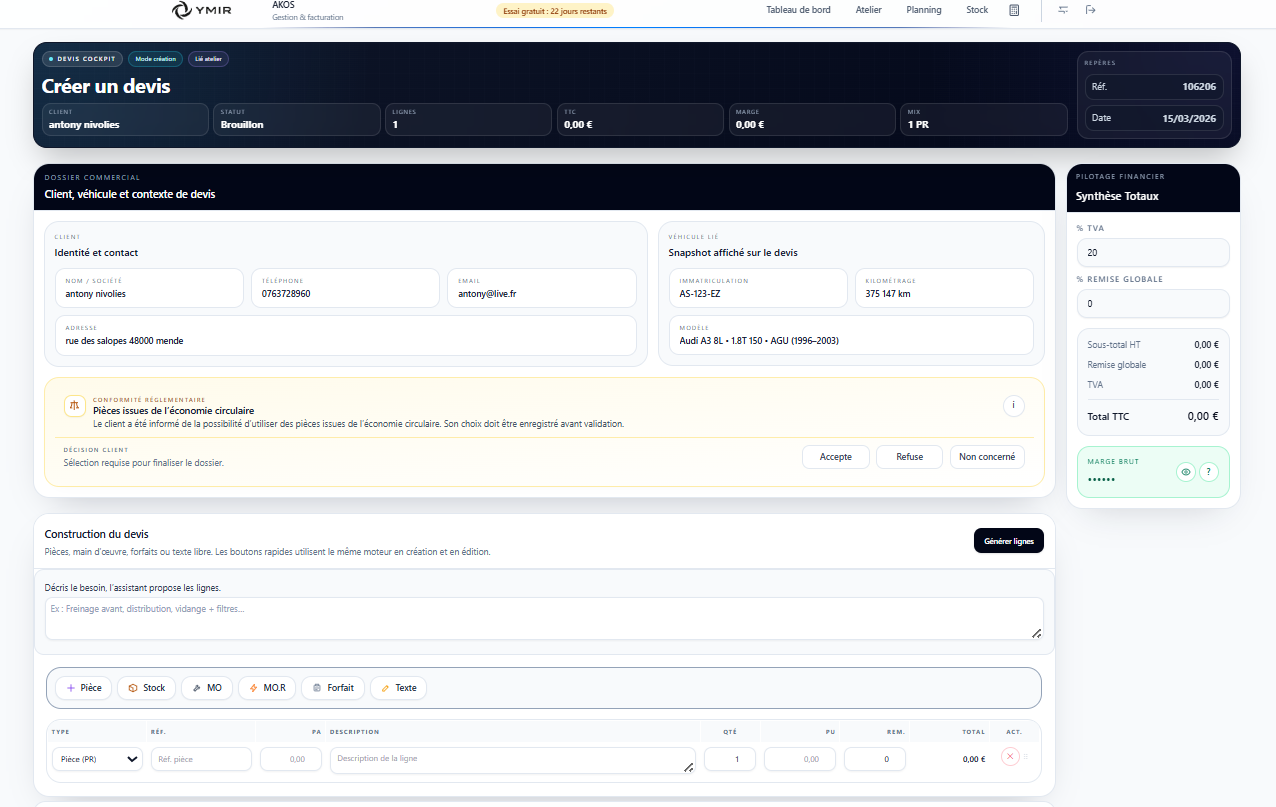
Task: Select Accepte as client decision
Action: coord(836,457)
